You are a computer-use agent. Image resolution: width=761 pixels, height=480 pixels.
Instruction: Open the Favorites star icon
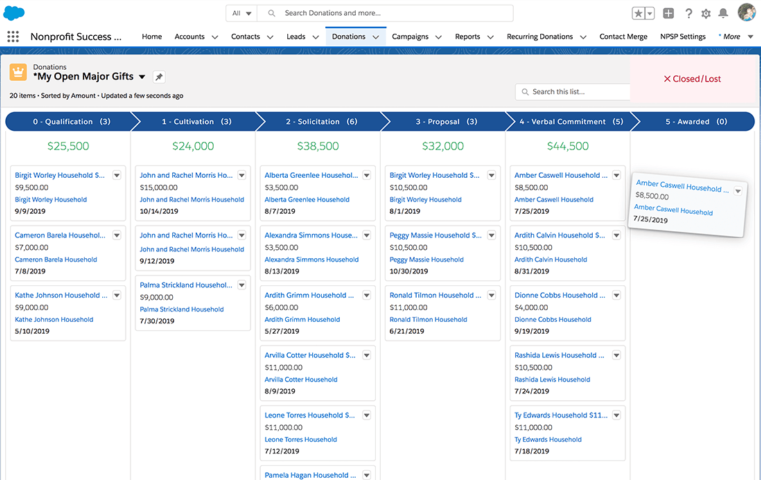click(x=638, y=13)
